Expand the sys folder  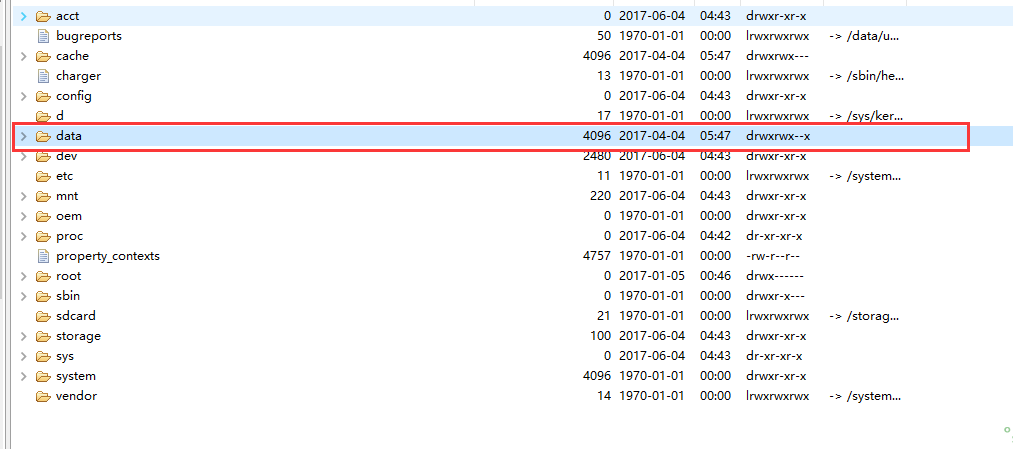24,356
